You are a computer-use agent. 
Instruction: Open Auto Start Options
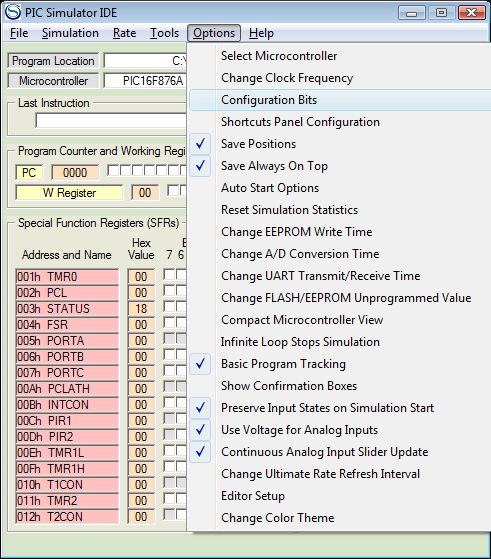pyautogui.click(x=340, y=188)
